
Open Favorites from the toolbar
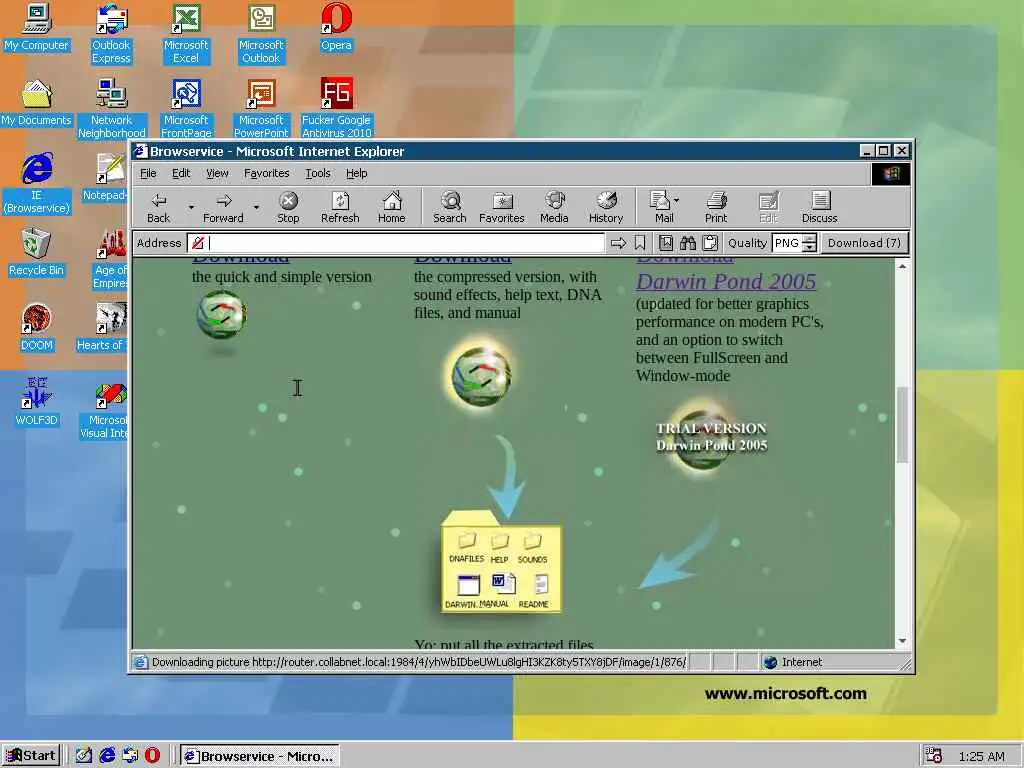pyautogui.click(x=502, y=207)
